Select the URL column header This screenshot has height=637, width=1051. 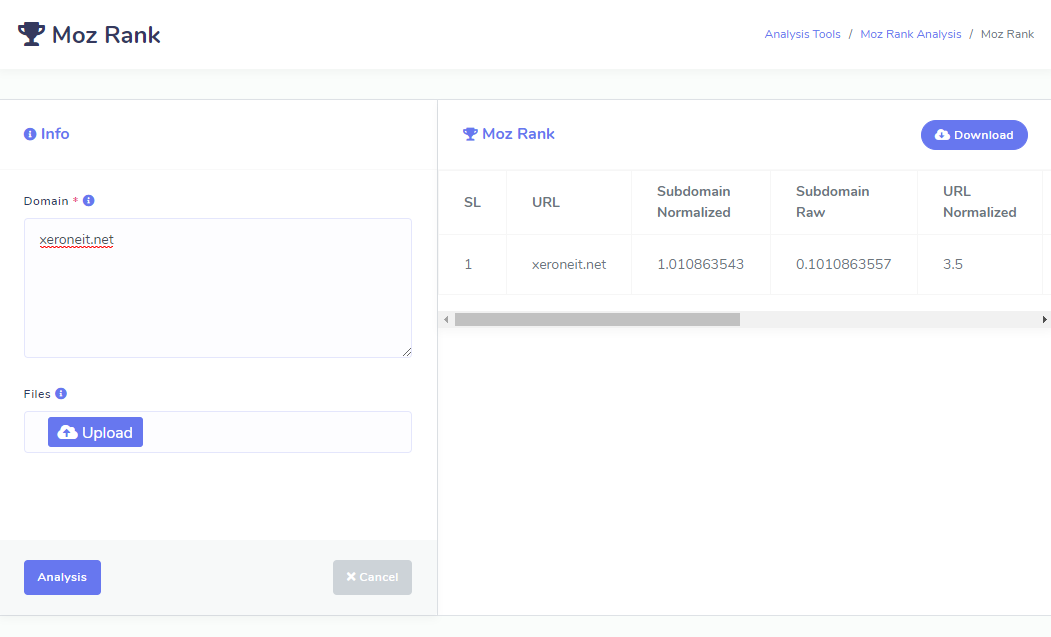click(546, 202)
